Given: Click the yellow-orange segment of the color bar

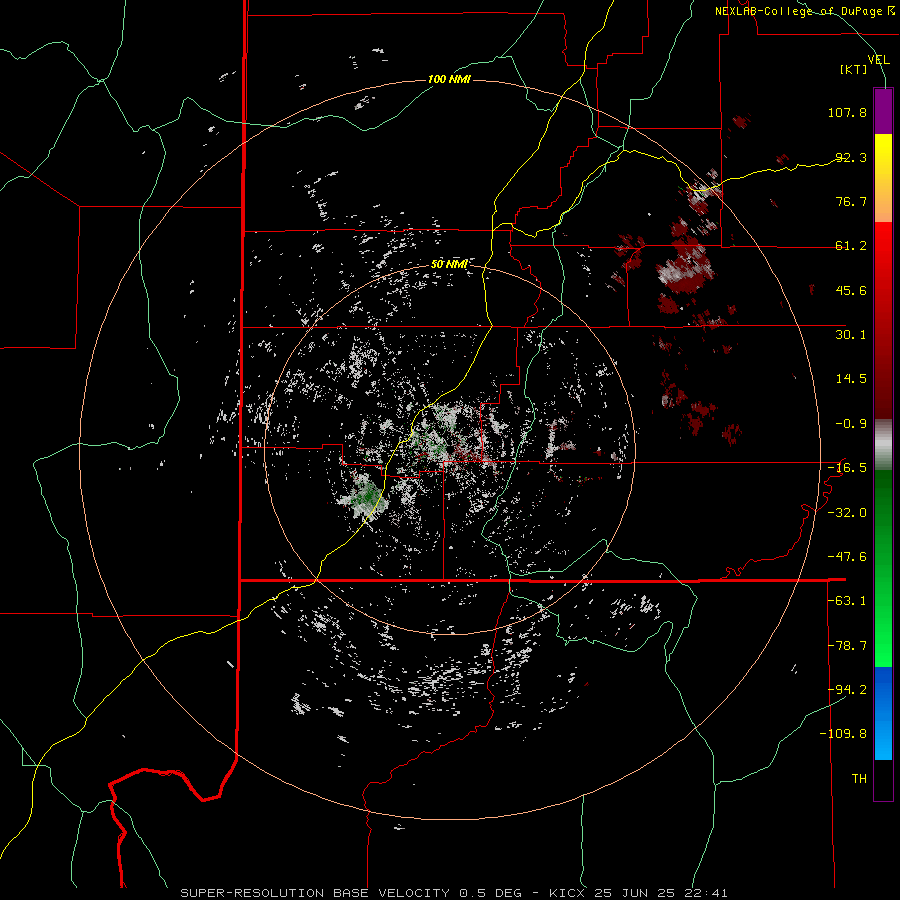Looking at the screenshot, I should pyautogui.click(x=883, y=178).
